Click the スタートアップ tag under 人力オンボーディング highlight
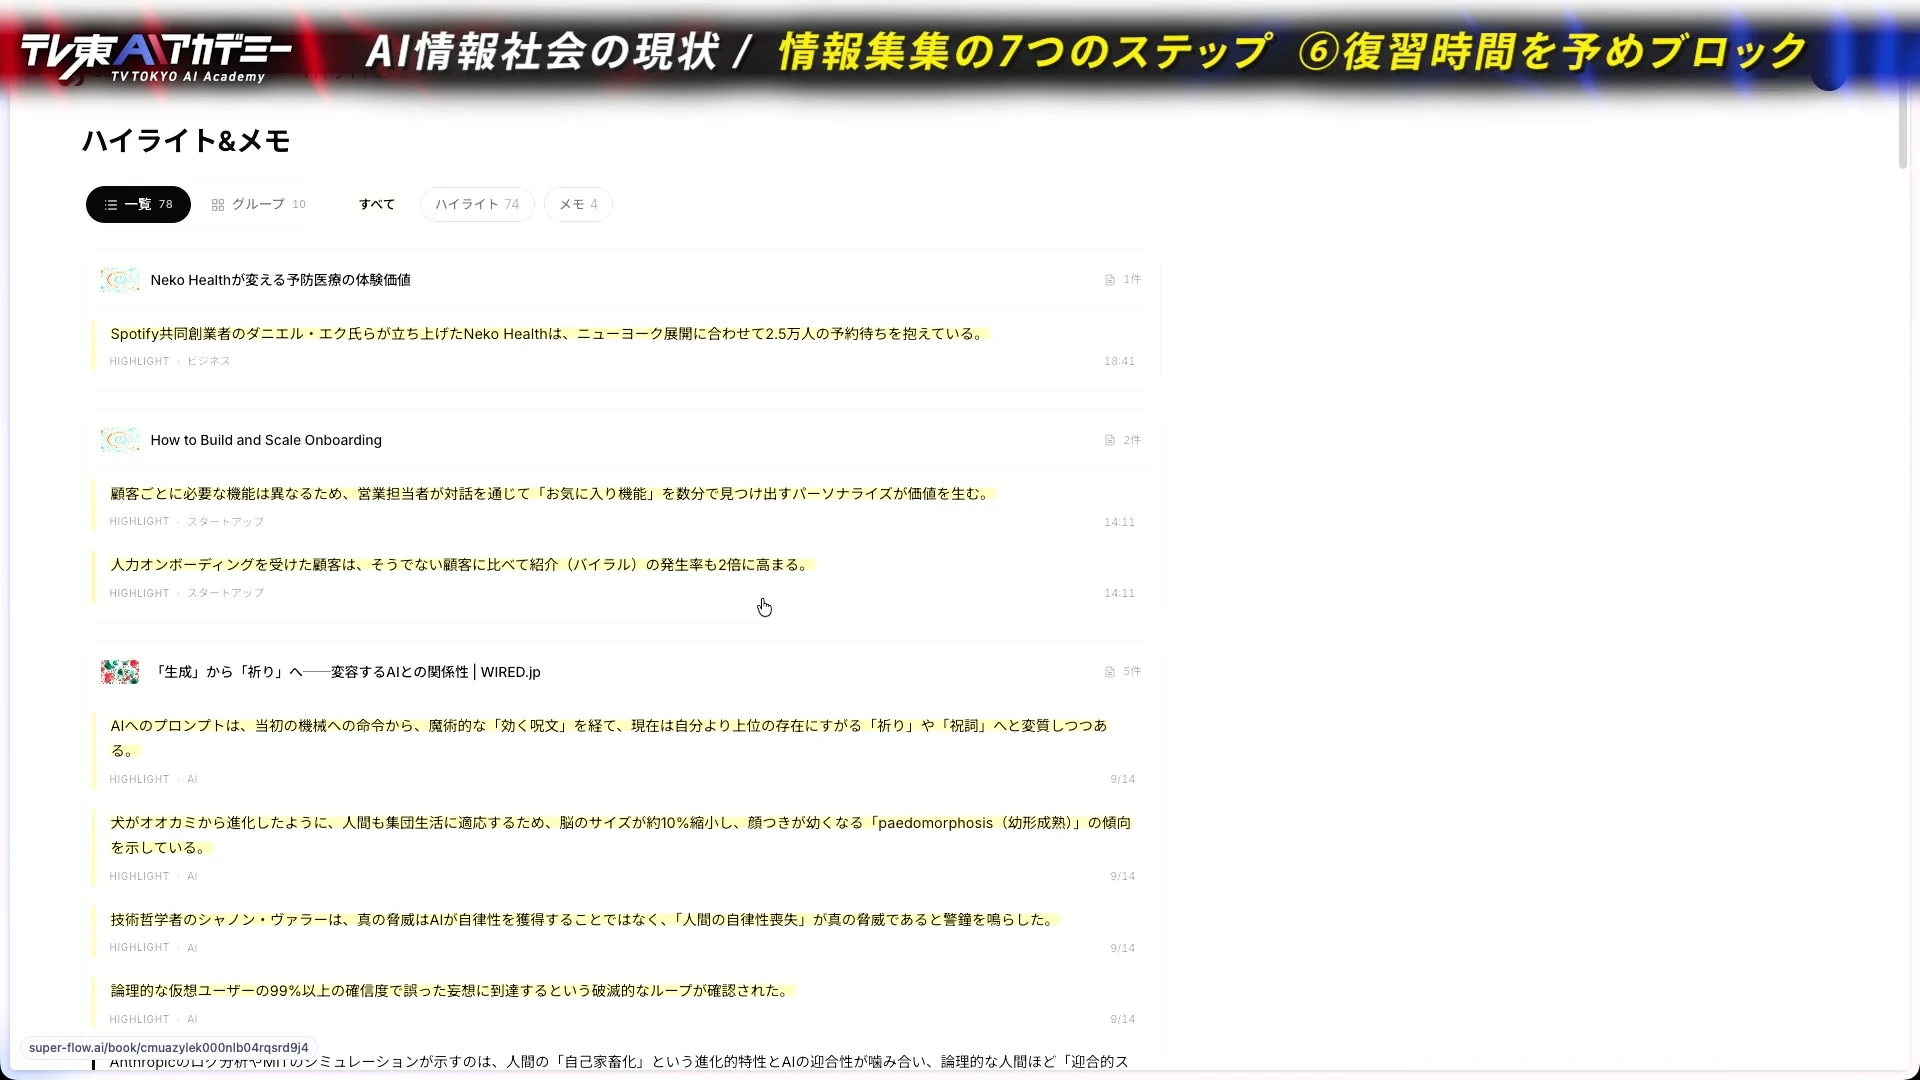Viewport: 1920px width, 1080px height. [226, 593]
